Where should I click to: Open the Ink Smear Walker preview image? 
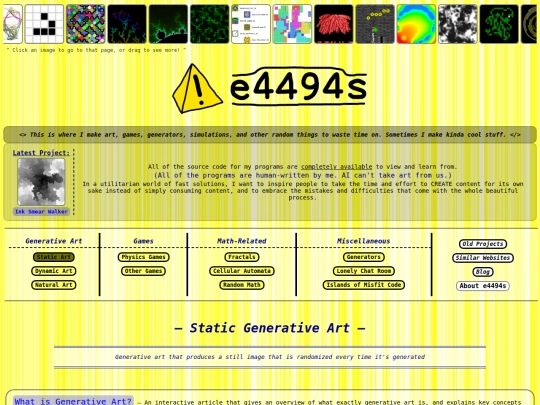pos(41,182)
